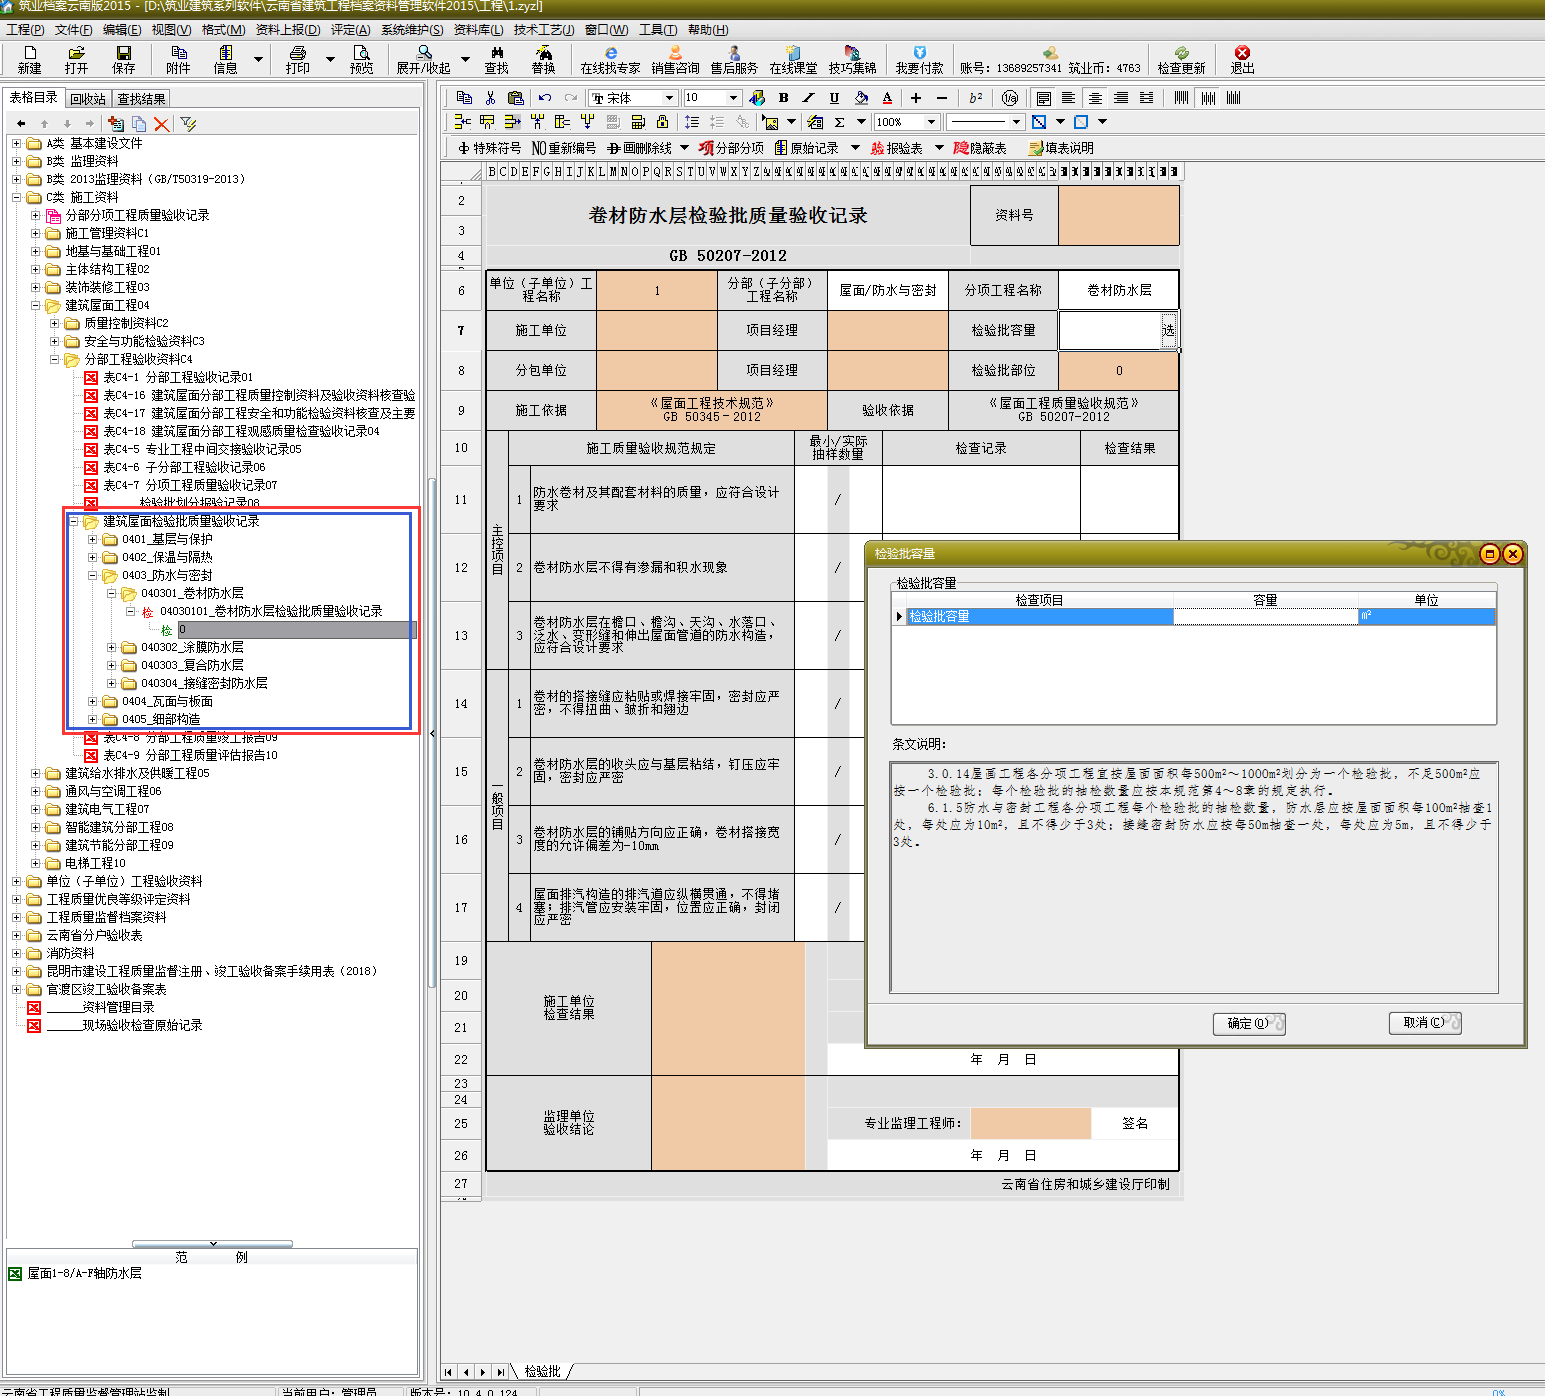Click the 我要付款 payment icon
Viewport: 1545px width, 1396px height.
pos(919,59)
